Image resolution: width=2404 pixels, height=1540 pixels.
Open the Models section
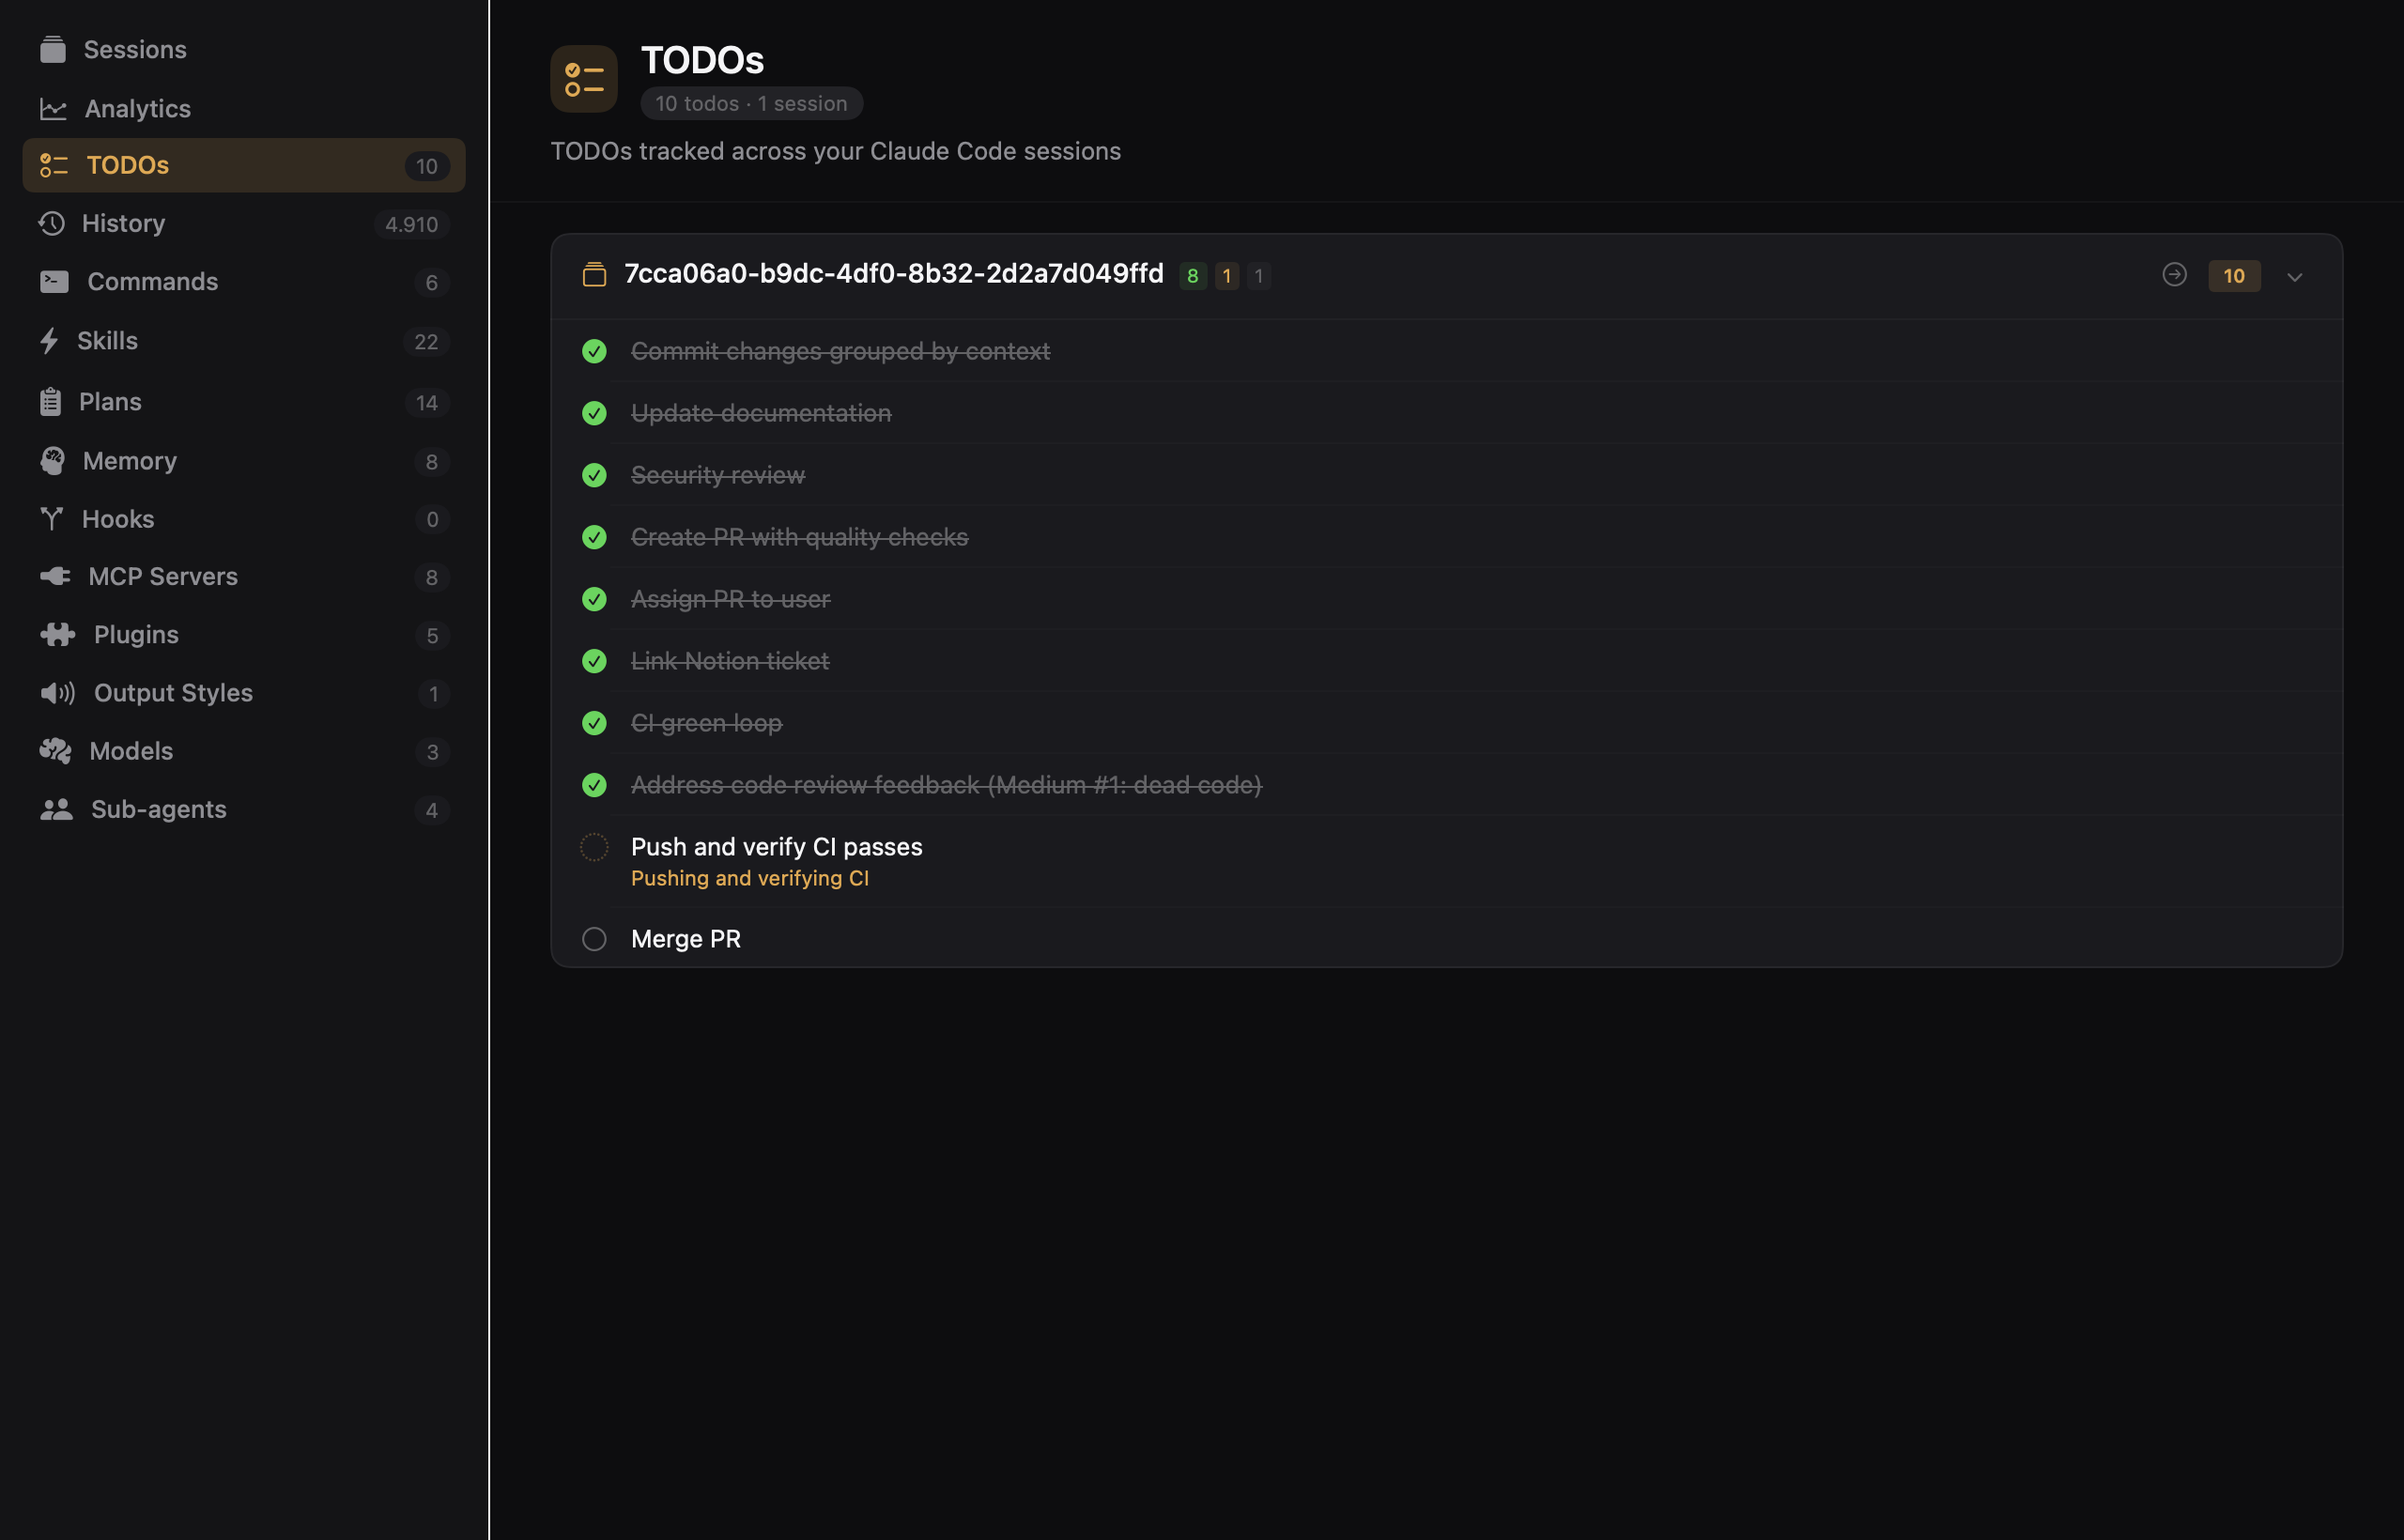tap(130, 751)
